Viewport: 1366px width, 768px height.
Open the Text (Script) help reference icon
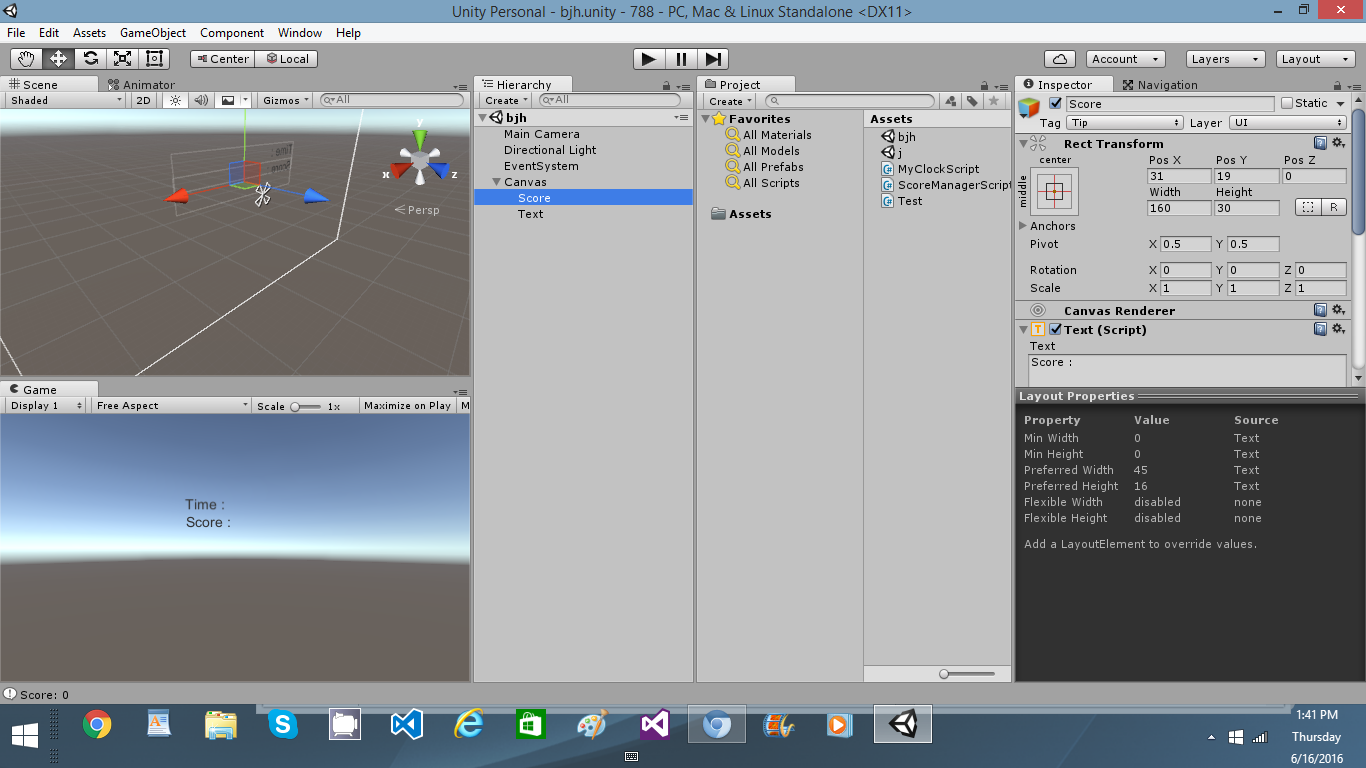click(1321, 329)
